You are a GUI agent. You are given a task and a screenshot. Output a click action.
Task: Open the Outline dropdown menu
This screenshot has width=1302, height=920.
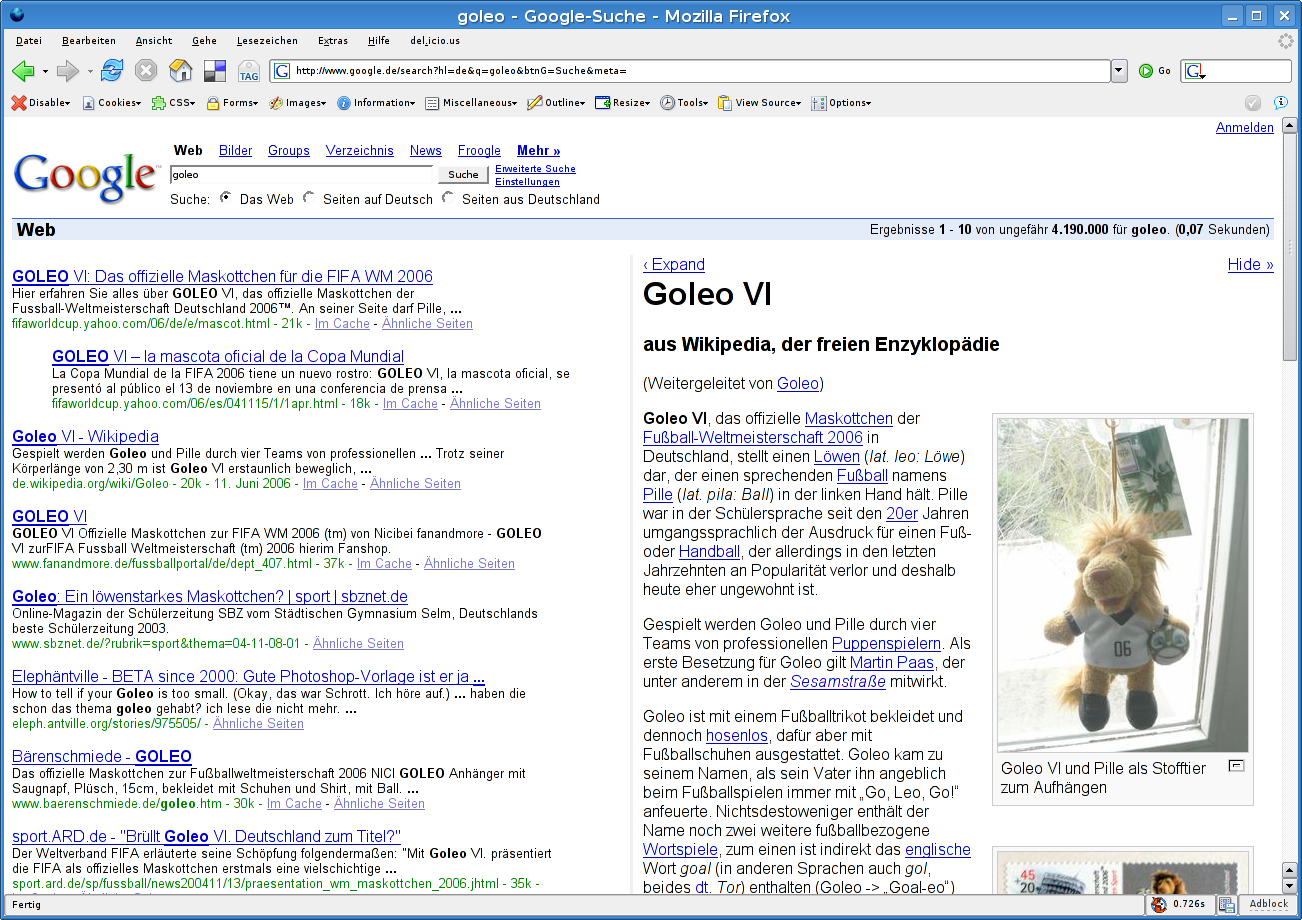click(557, 103)
